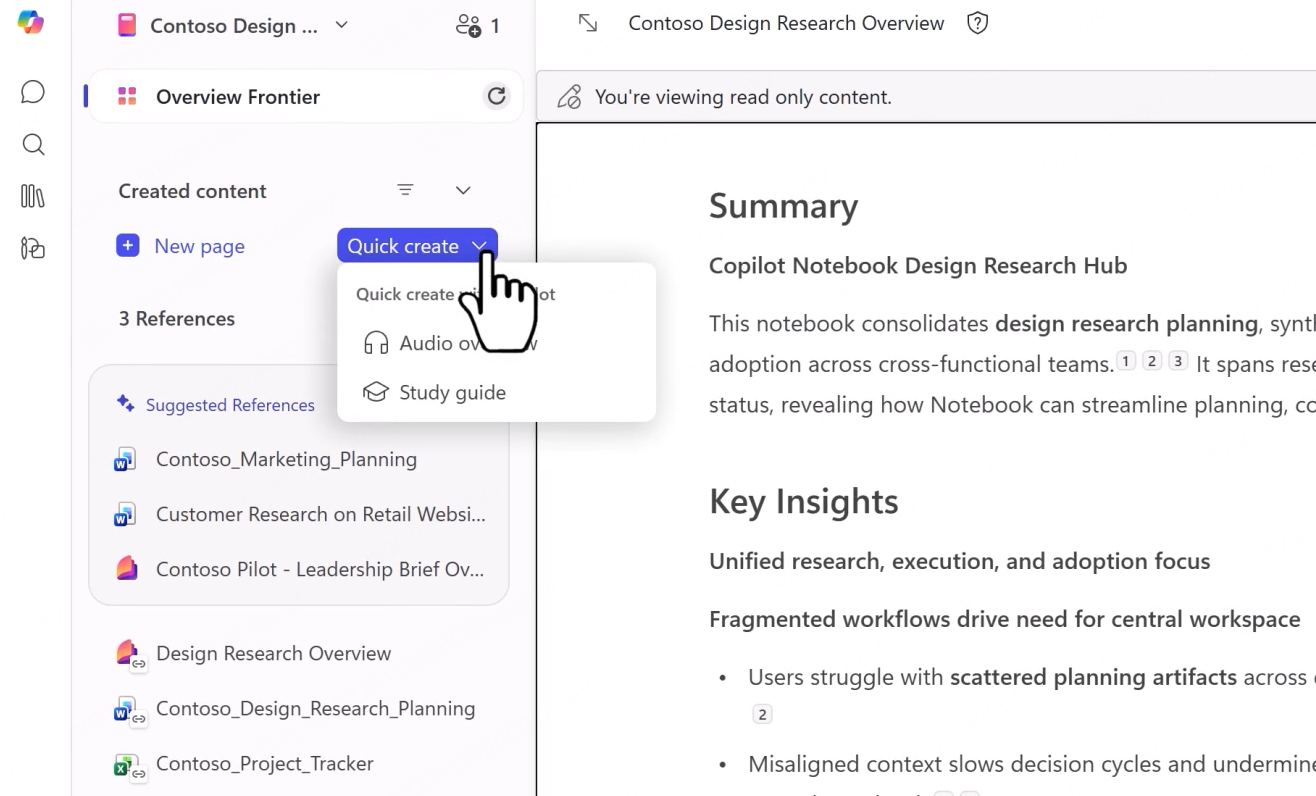Open the Library icon in left rail
The width and height of the screenshot is (1316, 796).
[33, 196]
